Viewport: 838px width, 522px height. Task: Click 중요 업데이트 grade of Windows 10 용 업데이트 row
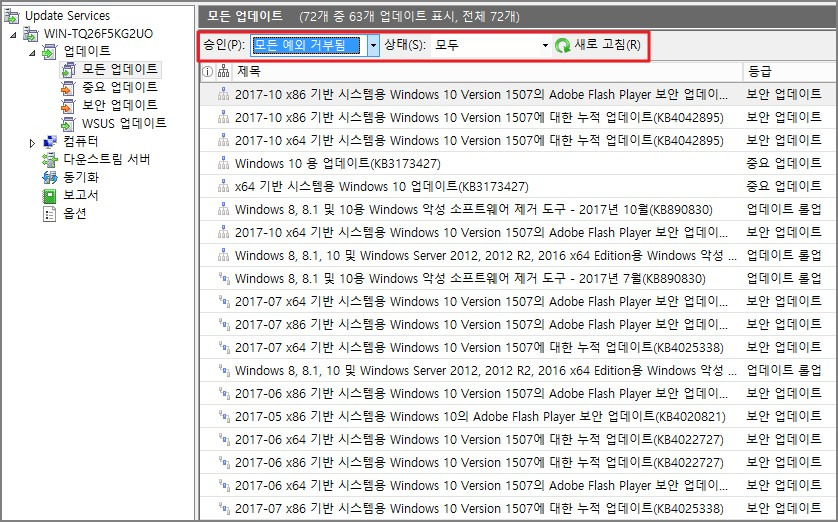(783, 163)
